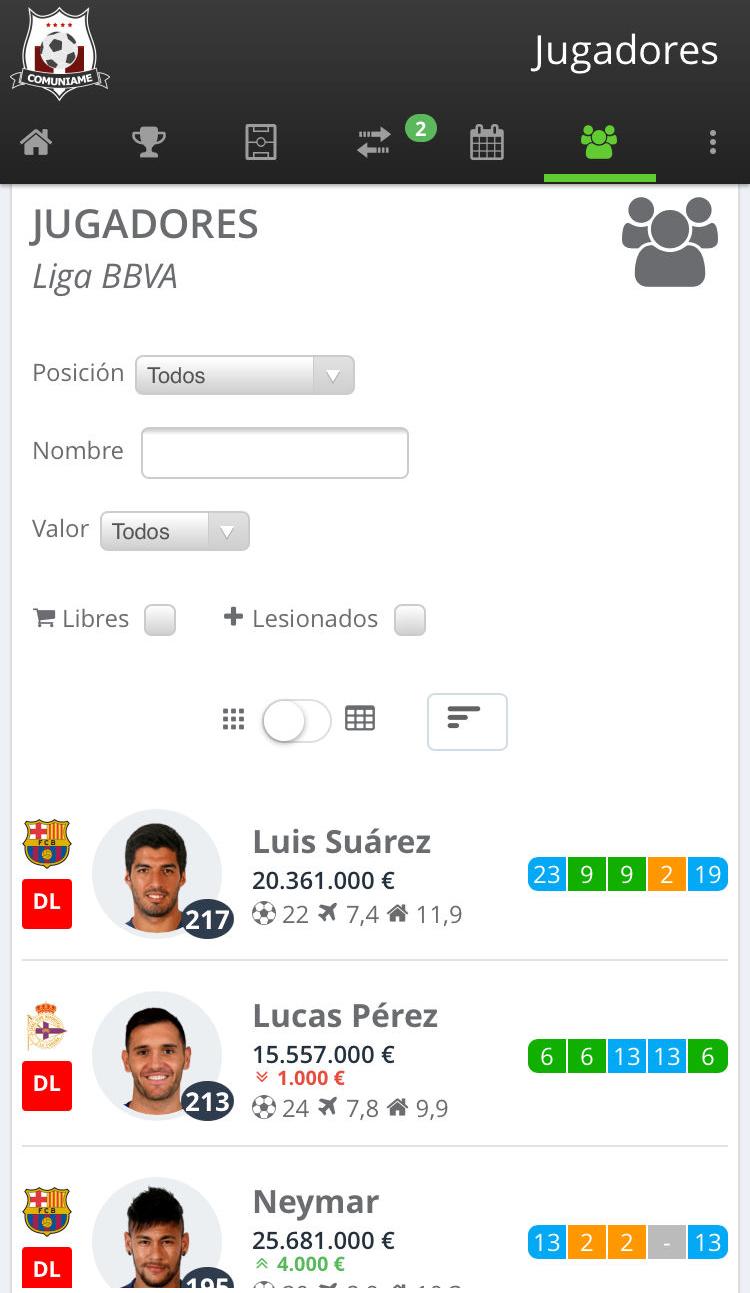Expand the Posición dropdown
Image resolution: width=750 pixels, height=1293 pixels.
[245, 376]
